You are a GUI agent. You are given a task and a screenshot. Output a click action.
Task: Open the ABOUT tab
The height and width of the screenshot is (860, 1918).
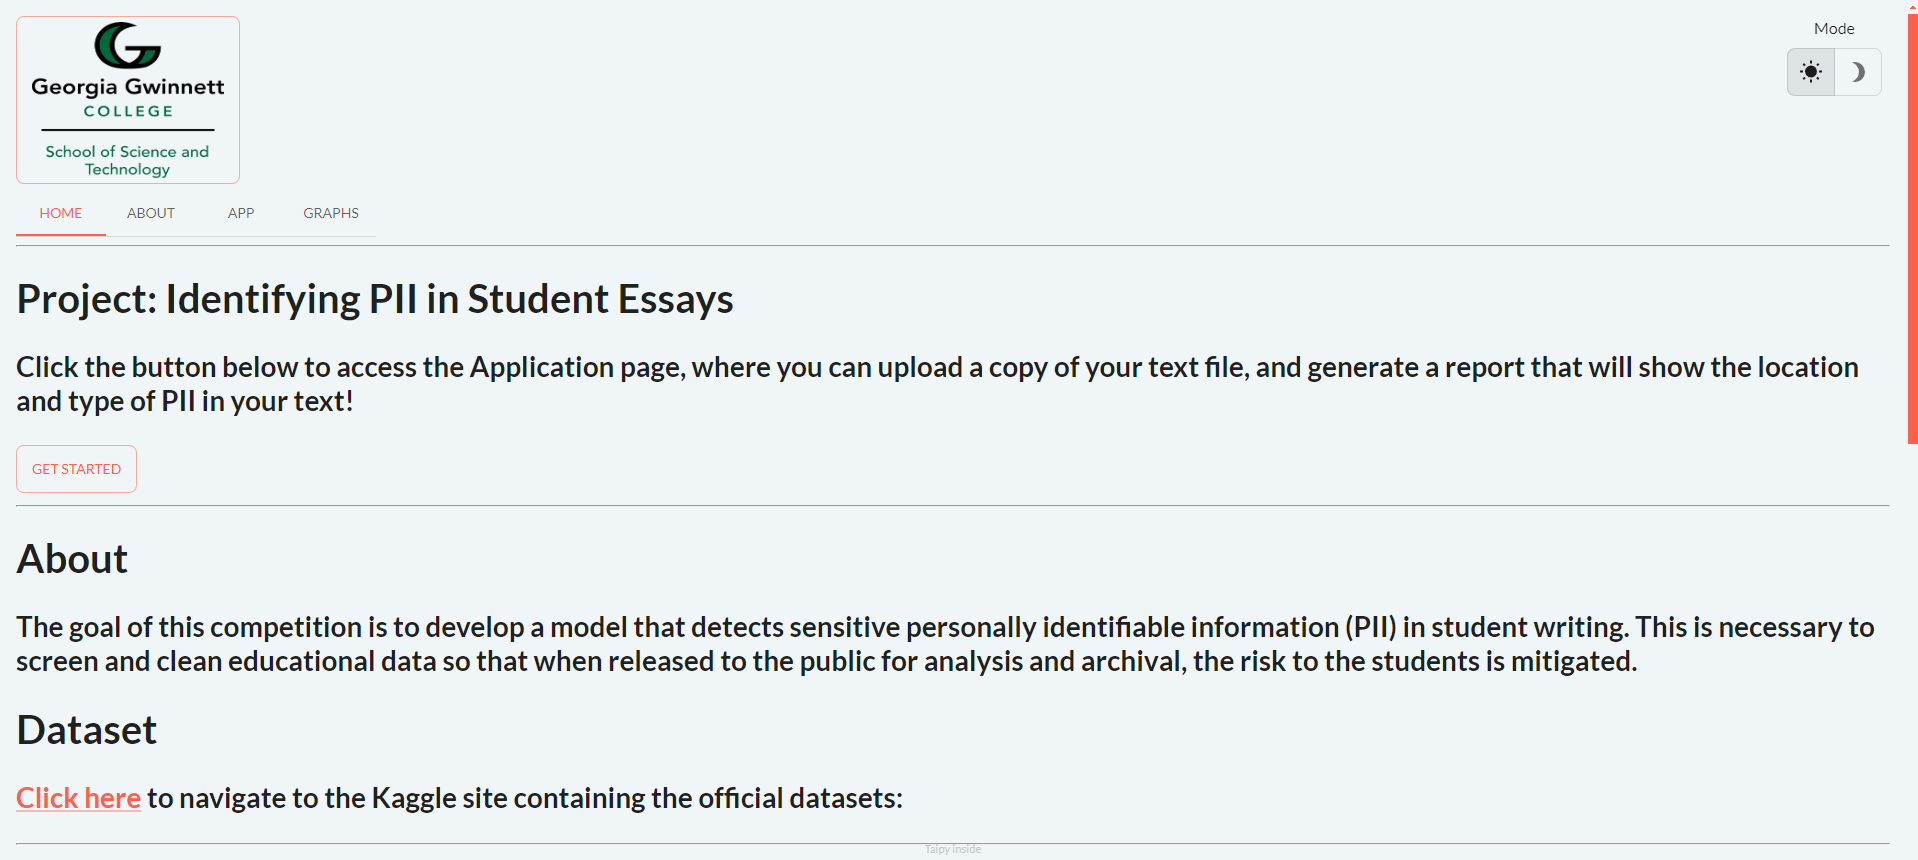pos(151,213)
